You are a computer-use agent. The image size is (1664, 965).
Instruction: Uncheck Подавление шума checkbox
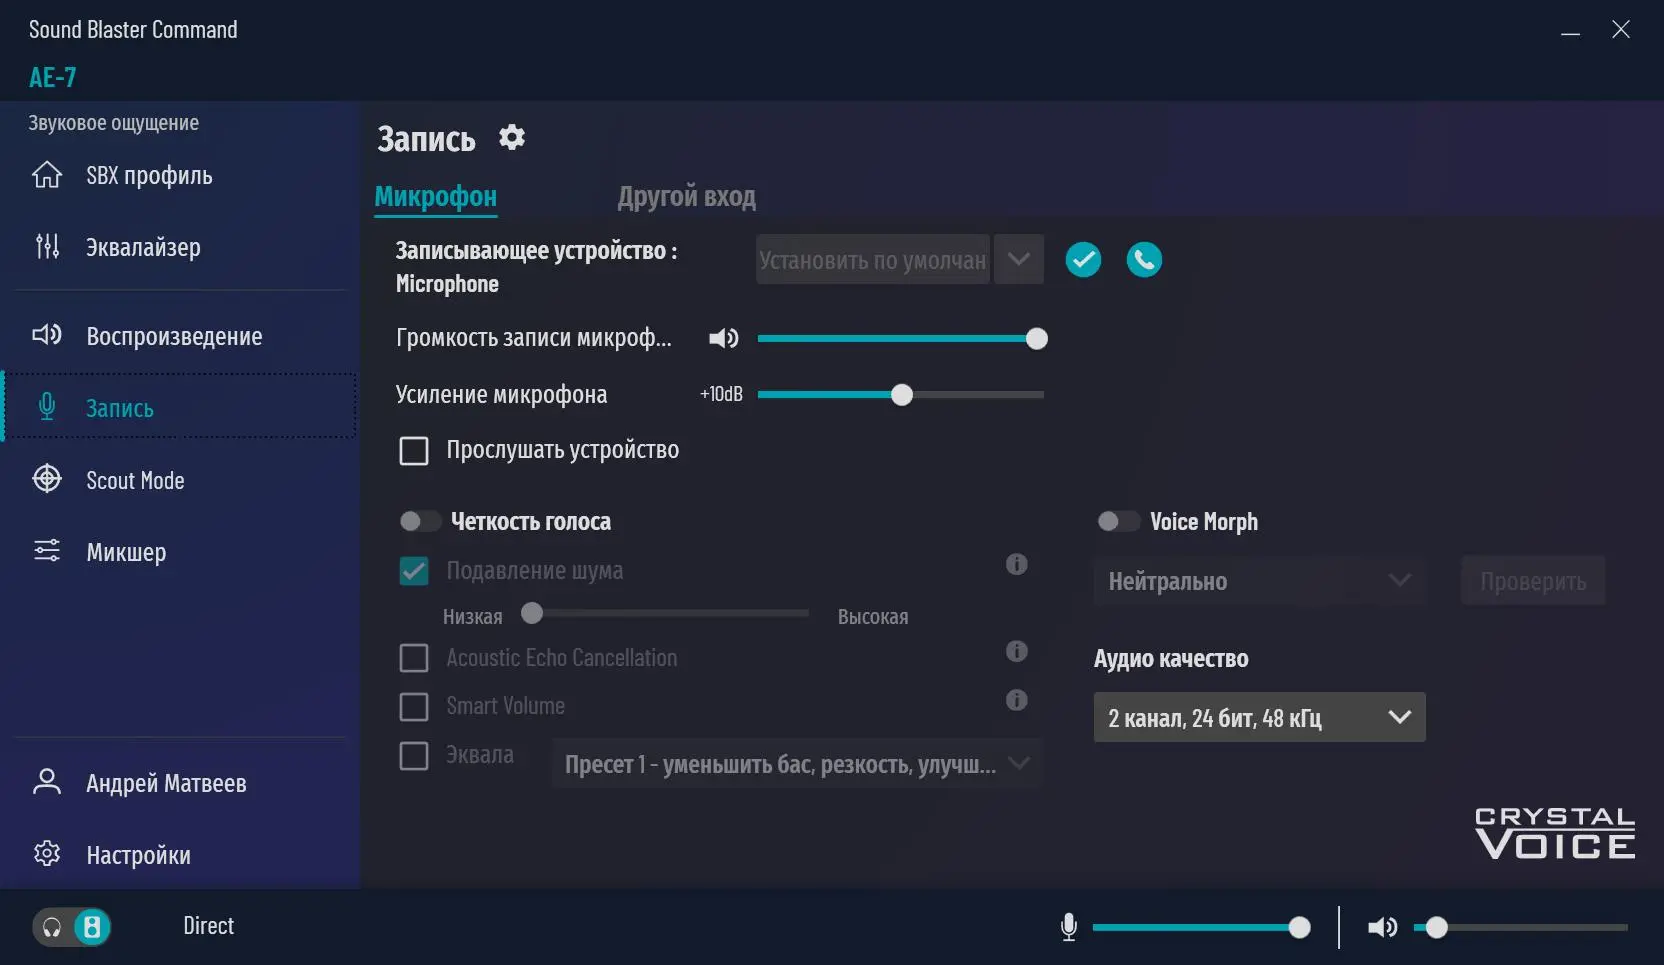tap(414, 571)
